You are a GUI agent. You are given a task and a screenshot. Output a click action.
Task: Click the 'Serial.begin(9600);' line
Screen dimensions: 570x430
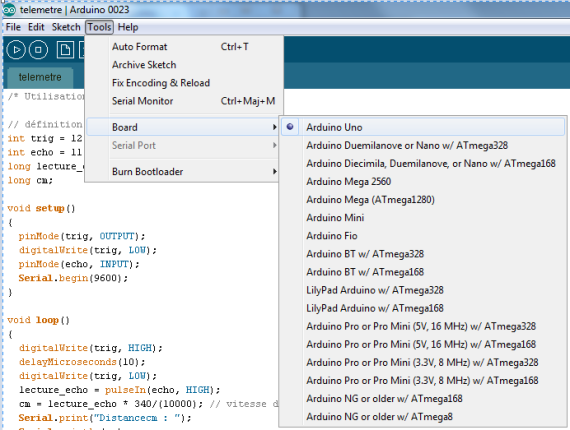(73, 278)
